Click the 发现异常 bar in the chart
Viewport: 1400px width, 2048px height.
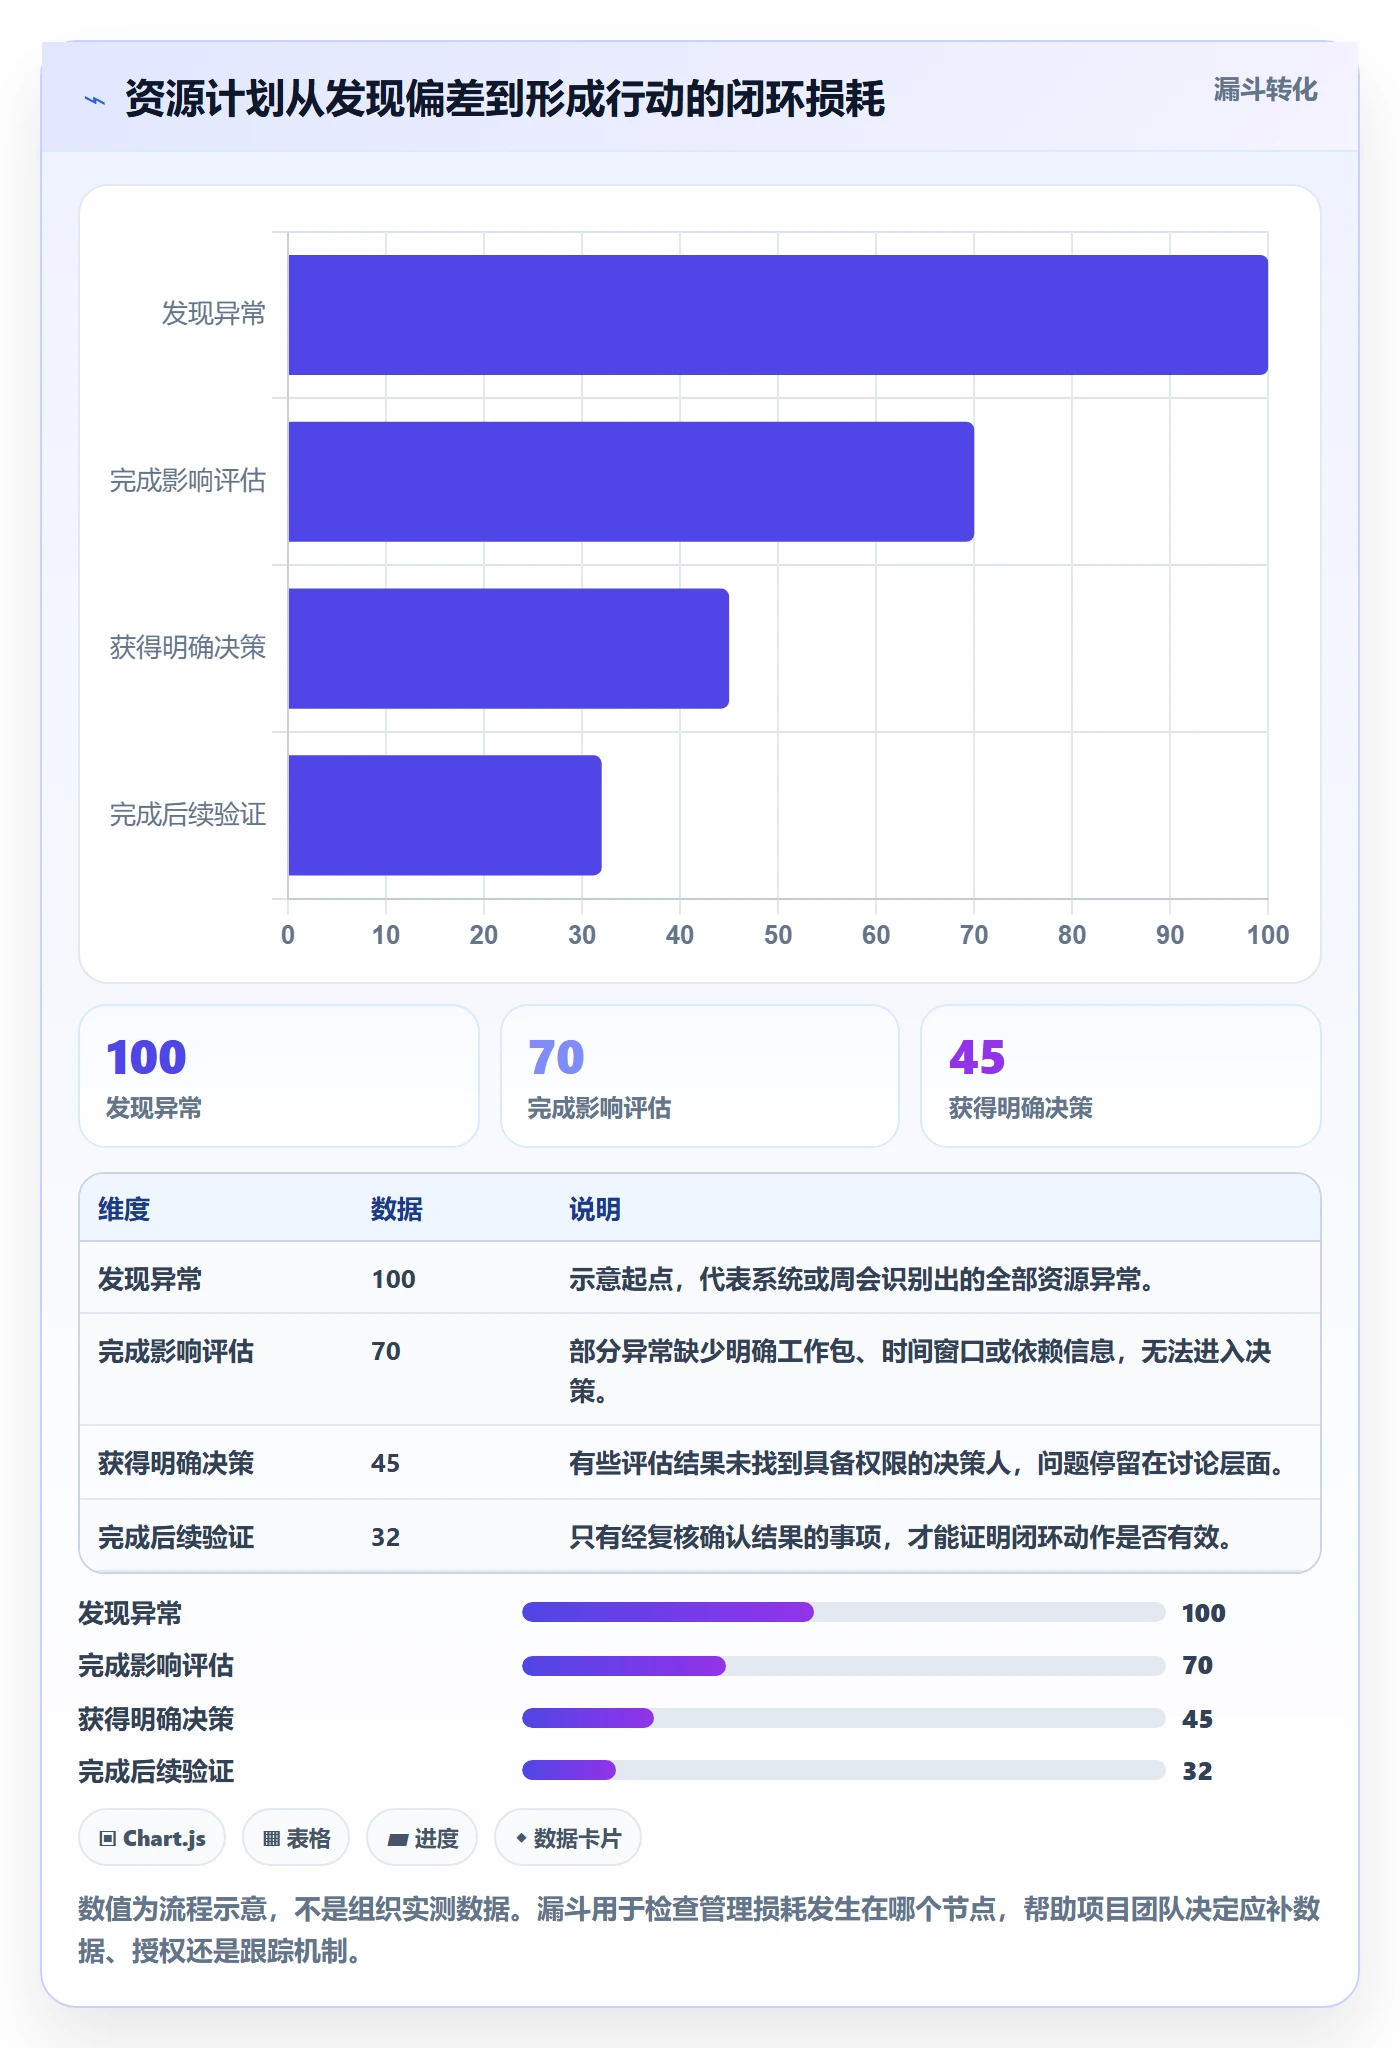click(x=778, y=315)
